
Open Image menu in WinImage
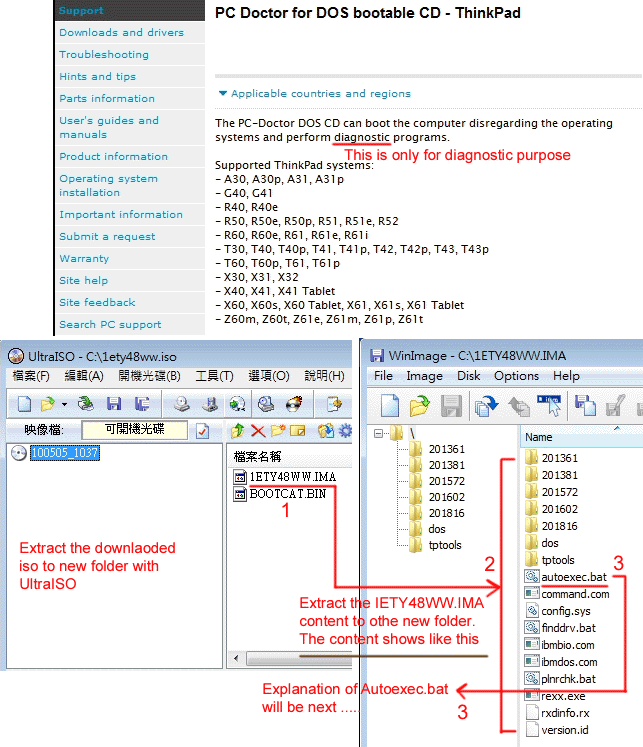(424, 376)
